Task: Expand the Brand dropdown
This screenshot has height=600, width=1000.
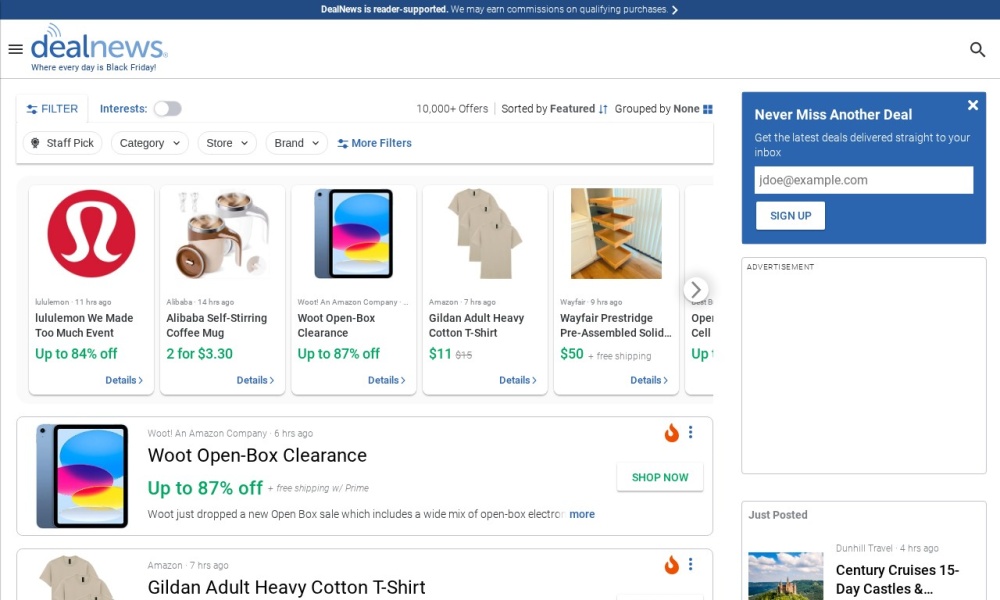Action: click(297, 143)
